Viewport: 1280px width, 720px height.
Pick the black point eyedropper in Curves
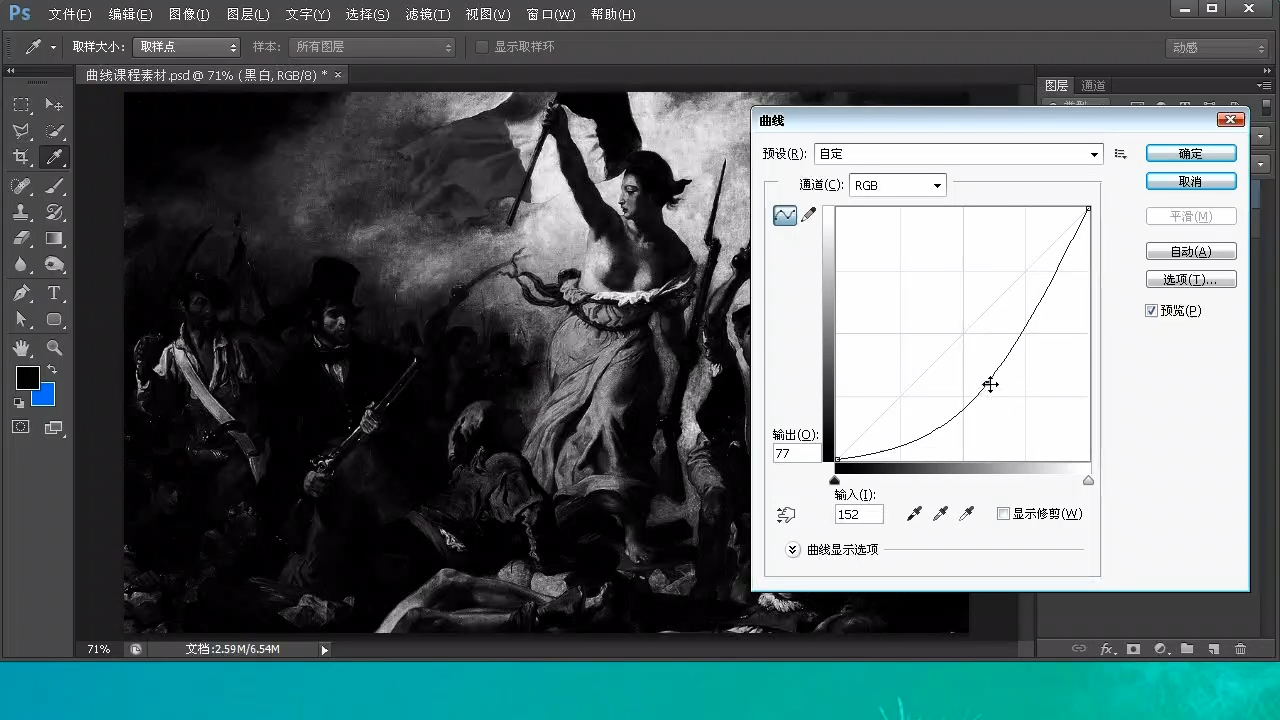(x=914, y=514)
